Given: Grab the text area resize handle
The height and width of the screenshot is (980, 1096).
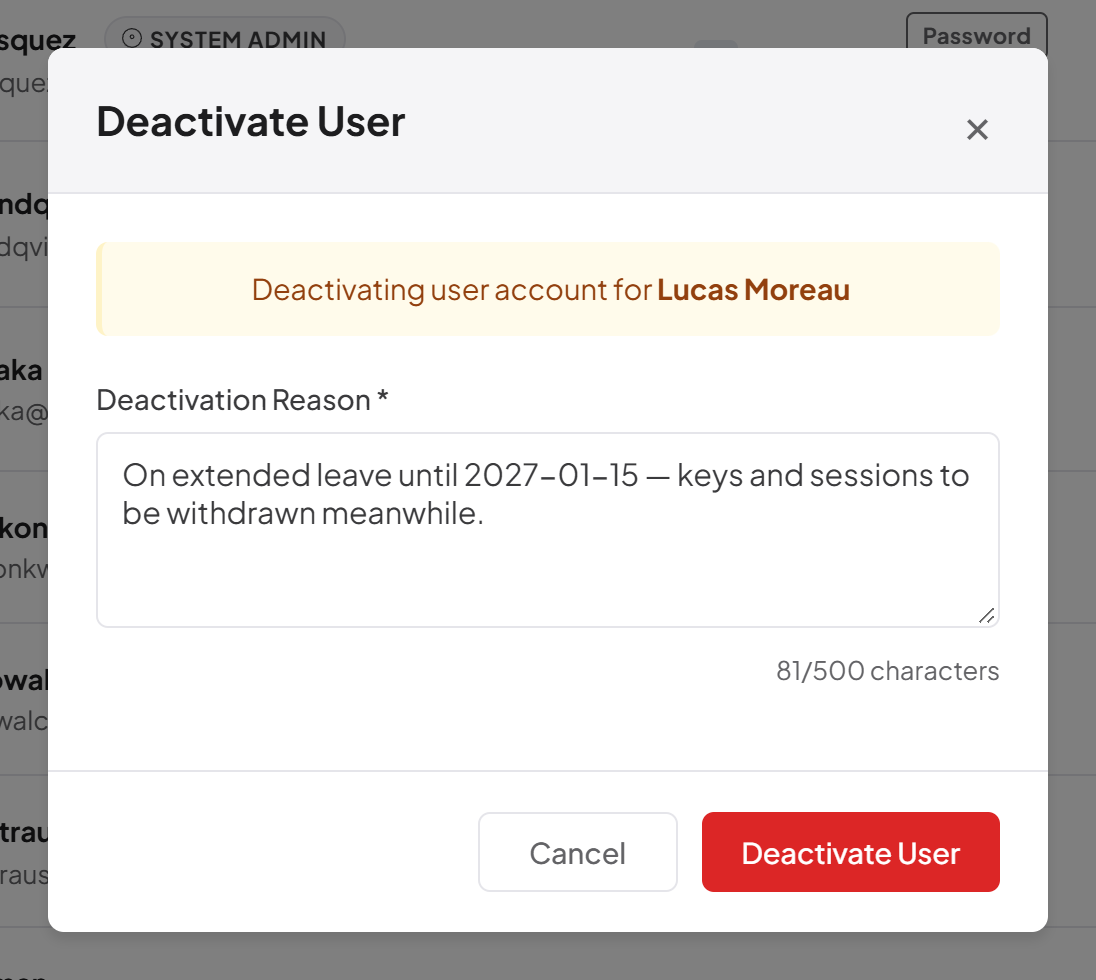Looking at the screenshot, I should (x=987, y=616).
